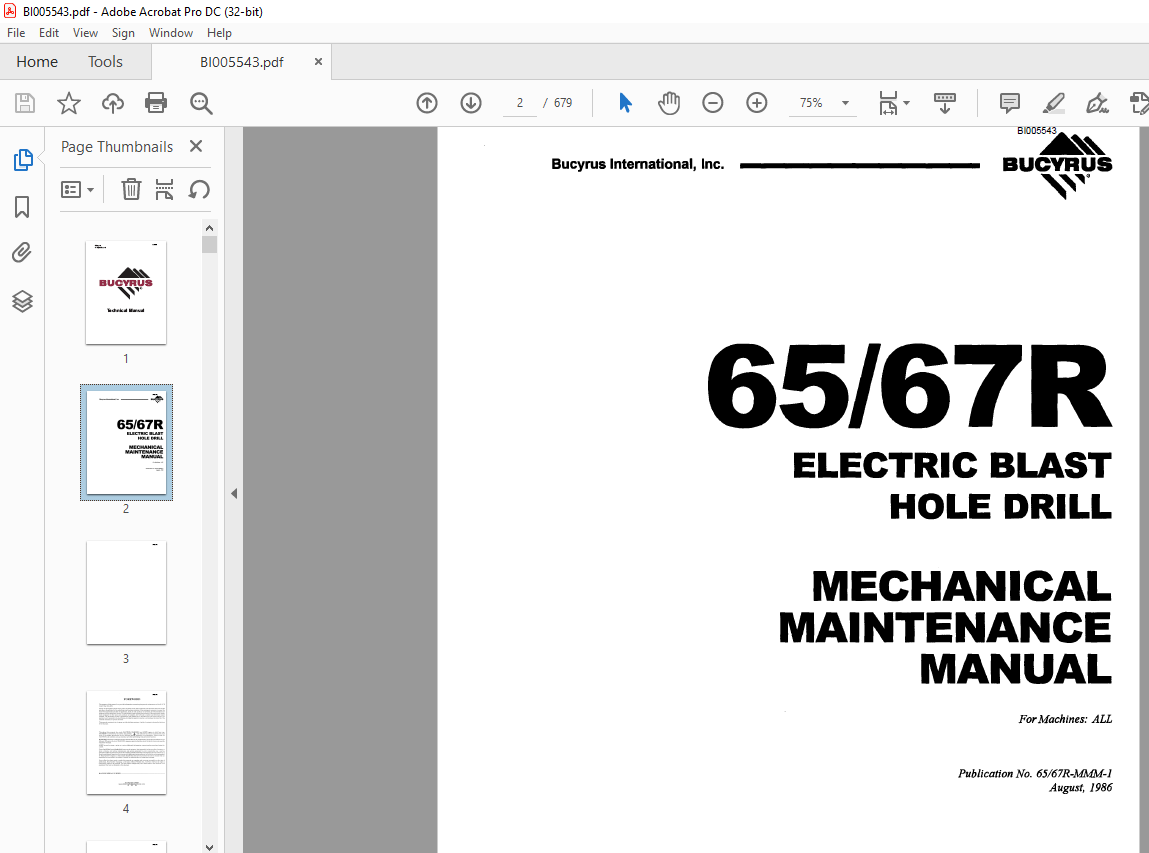Click 'Publication No. 65/67R-MMM-1' text
The width and height of the screenshot is (1149, 853).
click(x=1035, y=773)
